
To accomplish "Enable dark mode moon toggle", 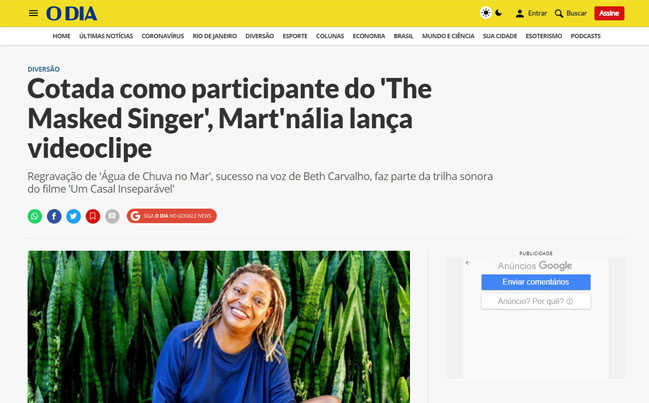I will [499, 13].
